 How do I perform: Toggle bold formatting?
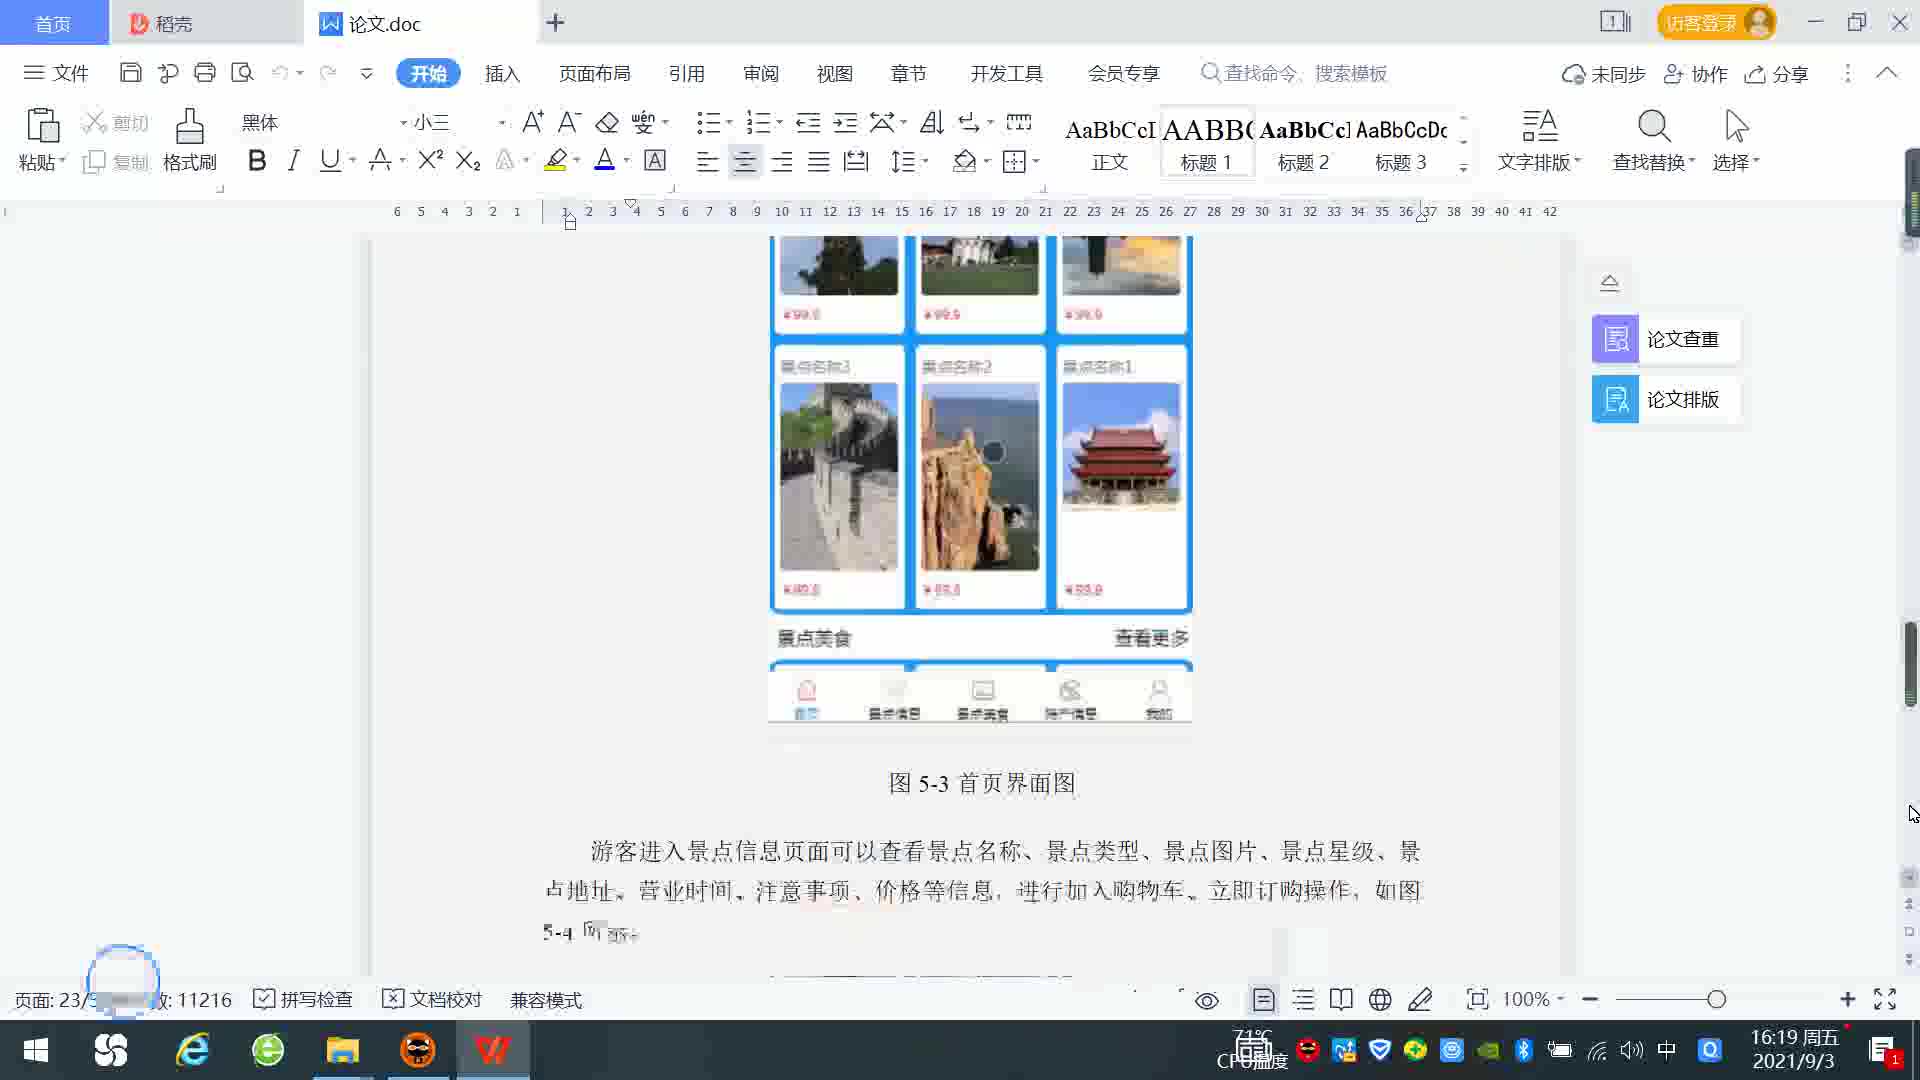[x=257, y=160]
